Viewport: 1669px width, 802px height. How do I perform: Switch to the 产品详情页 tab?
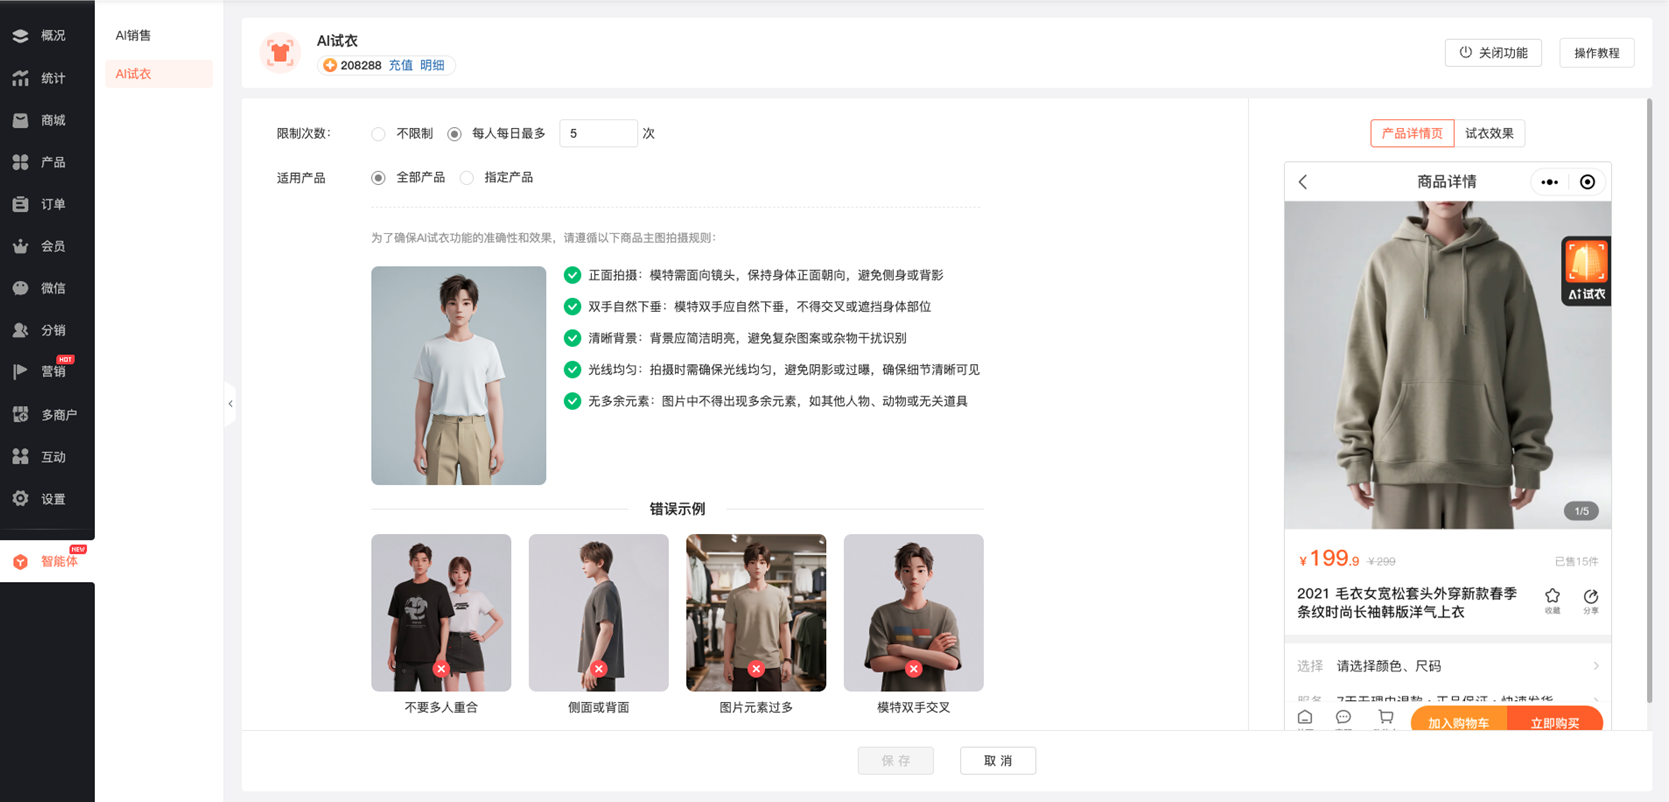coord(1411,133)
